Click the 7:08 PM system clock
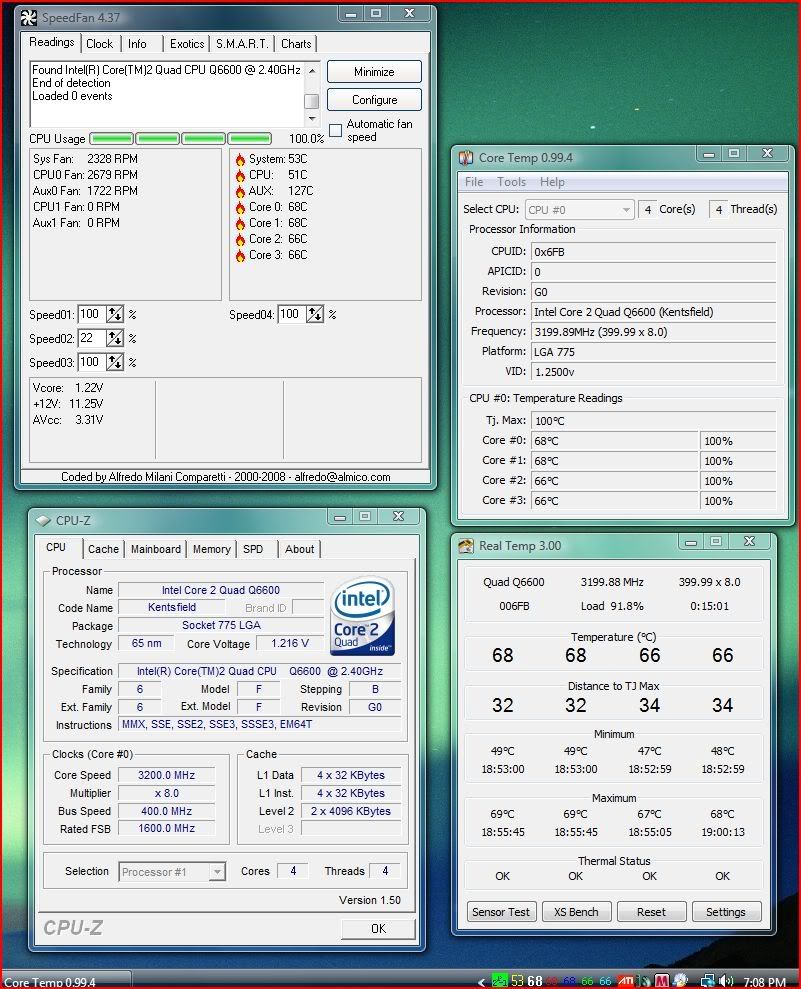 point(764,981)
